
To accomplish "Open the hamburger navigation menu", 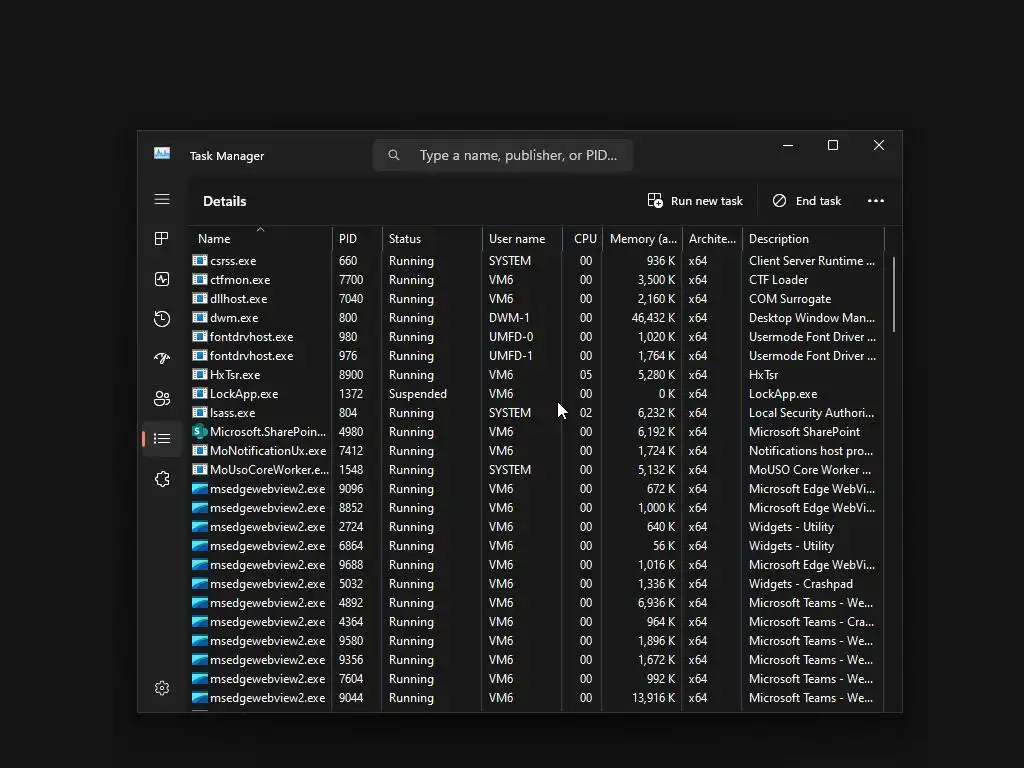I will click(162, 199).
